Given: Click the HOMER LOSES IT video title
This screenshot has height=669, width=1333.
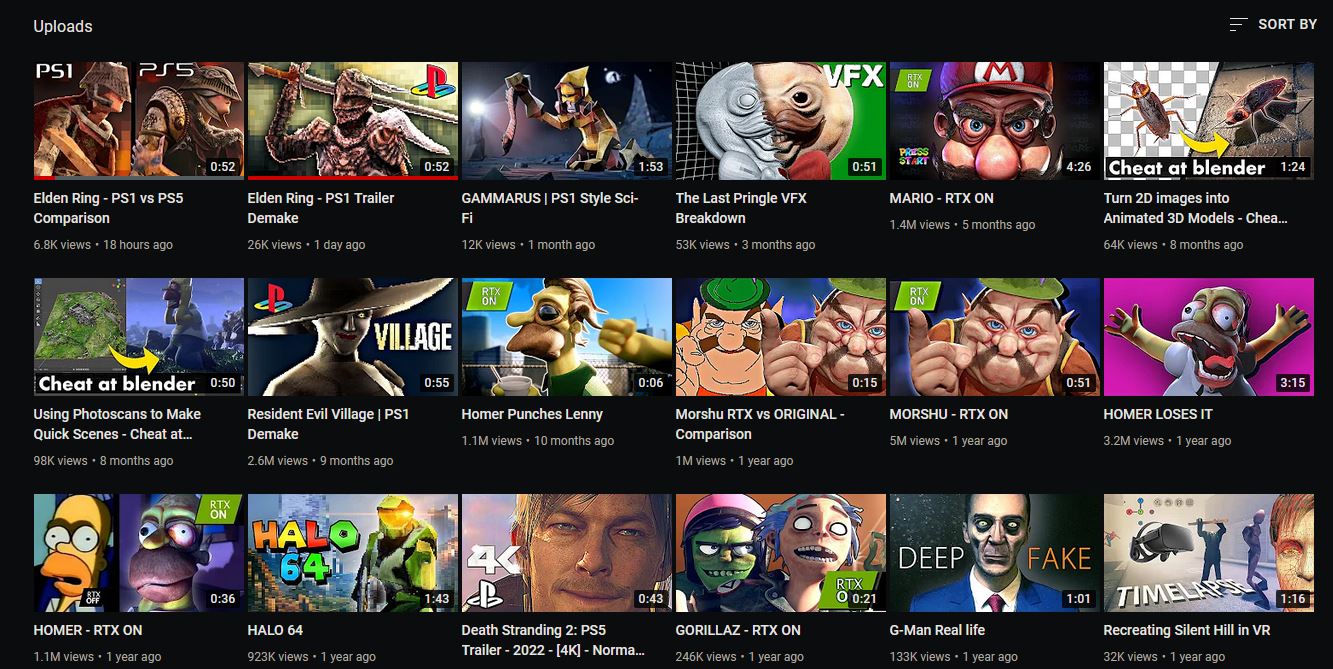Looking at the screenshot, I should (x=1157, y=414).
